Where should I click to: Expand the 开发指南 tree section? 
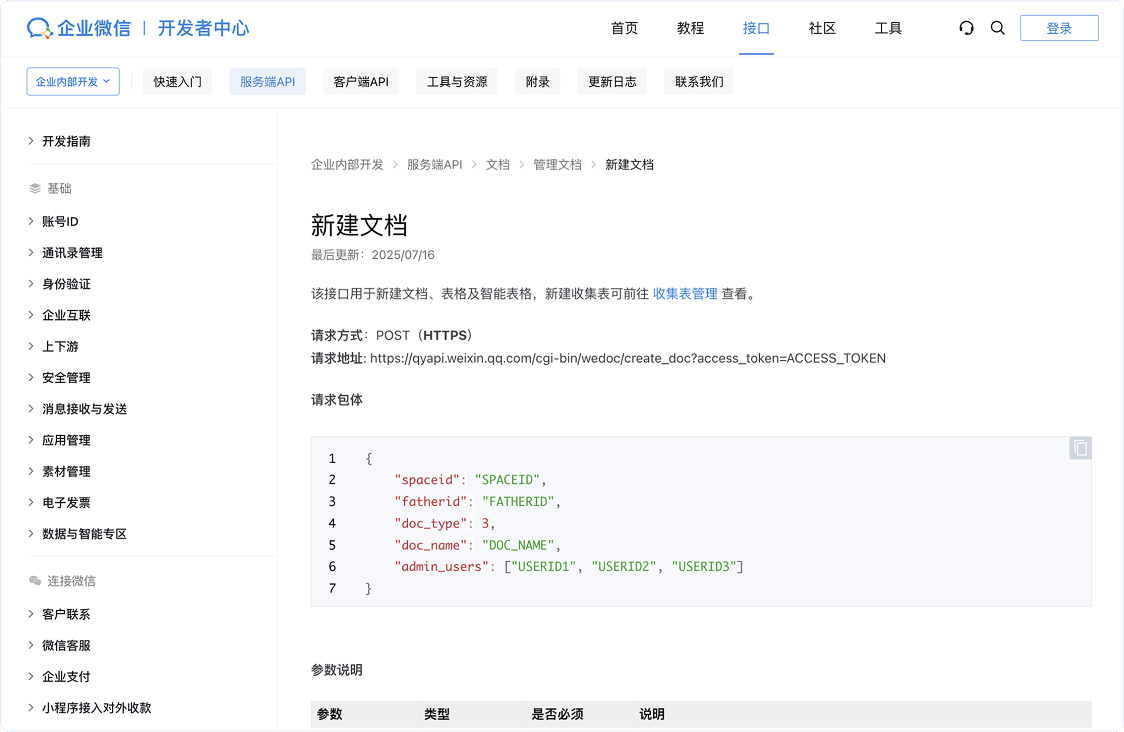point(66,141)
